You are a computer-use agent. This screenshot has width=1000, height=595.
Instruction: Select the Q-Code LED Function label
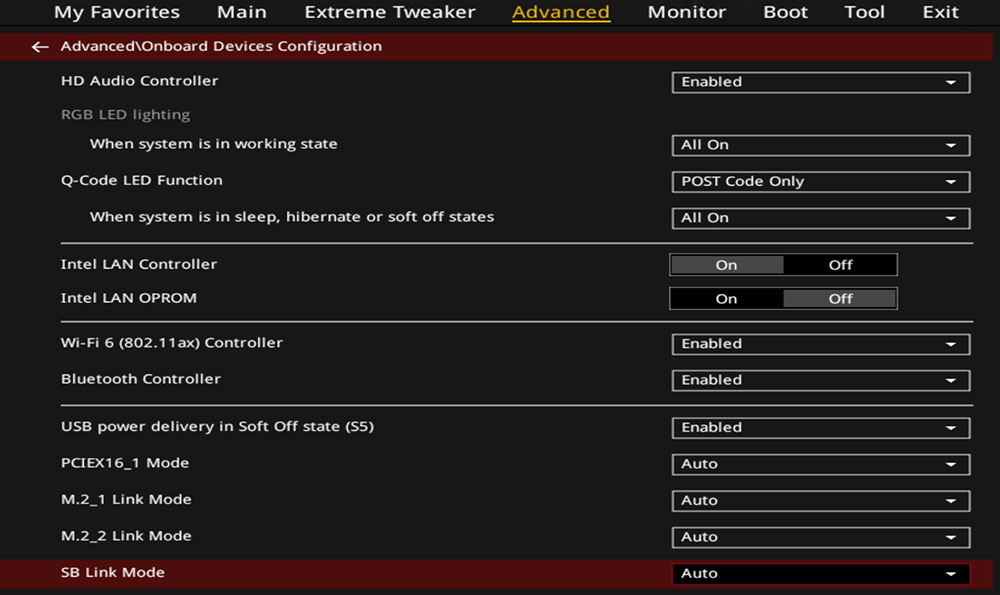[x=142, y=180]
